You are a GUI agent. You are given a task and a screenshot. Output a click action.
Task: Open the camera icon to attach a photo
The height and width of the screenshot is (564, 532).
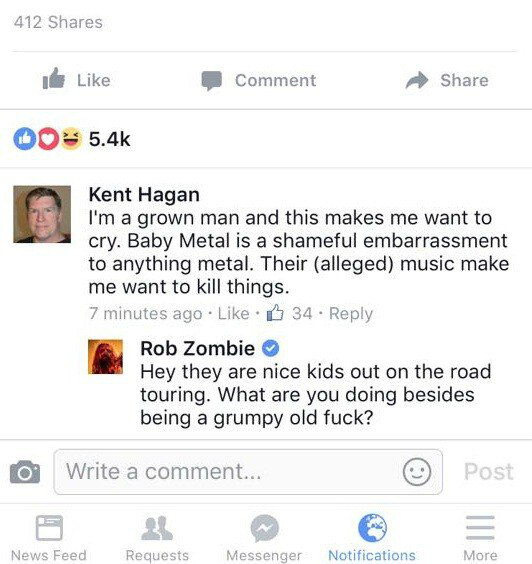[x=25, y=472]
